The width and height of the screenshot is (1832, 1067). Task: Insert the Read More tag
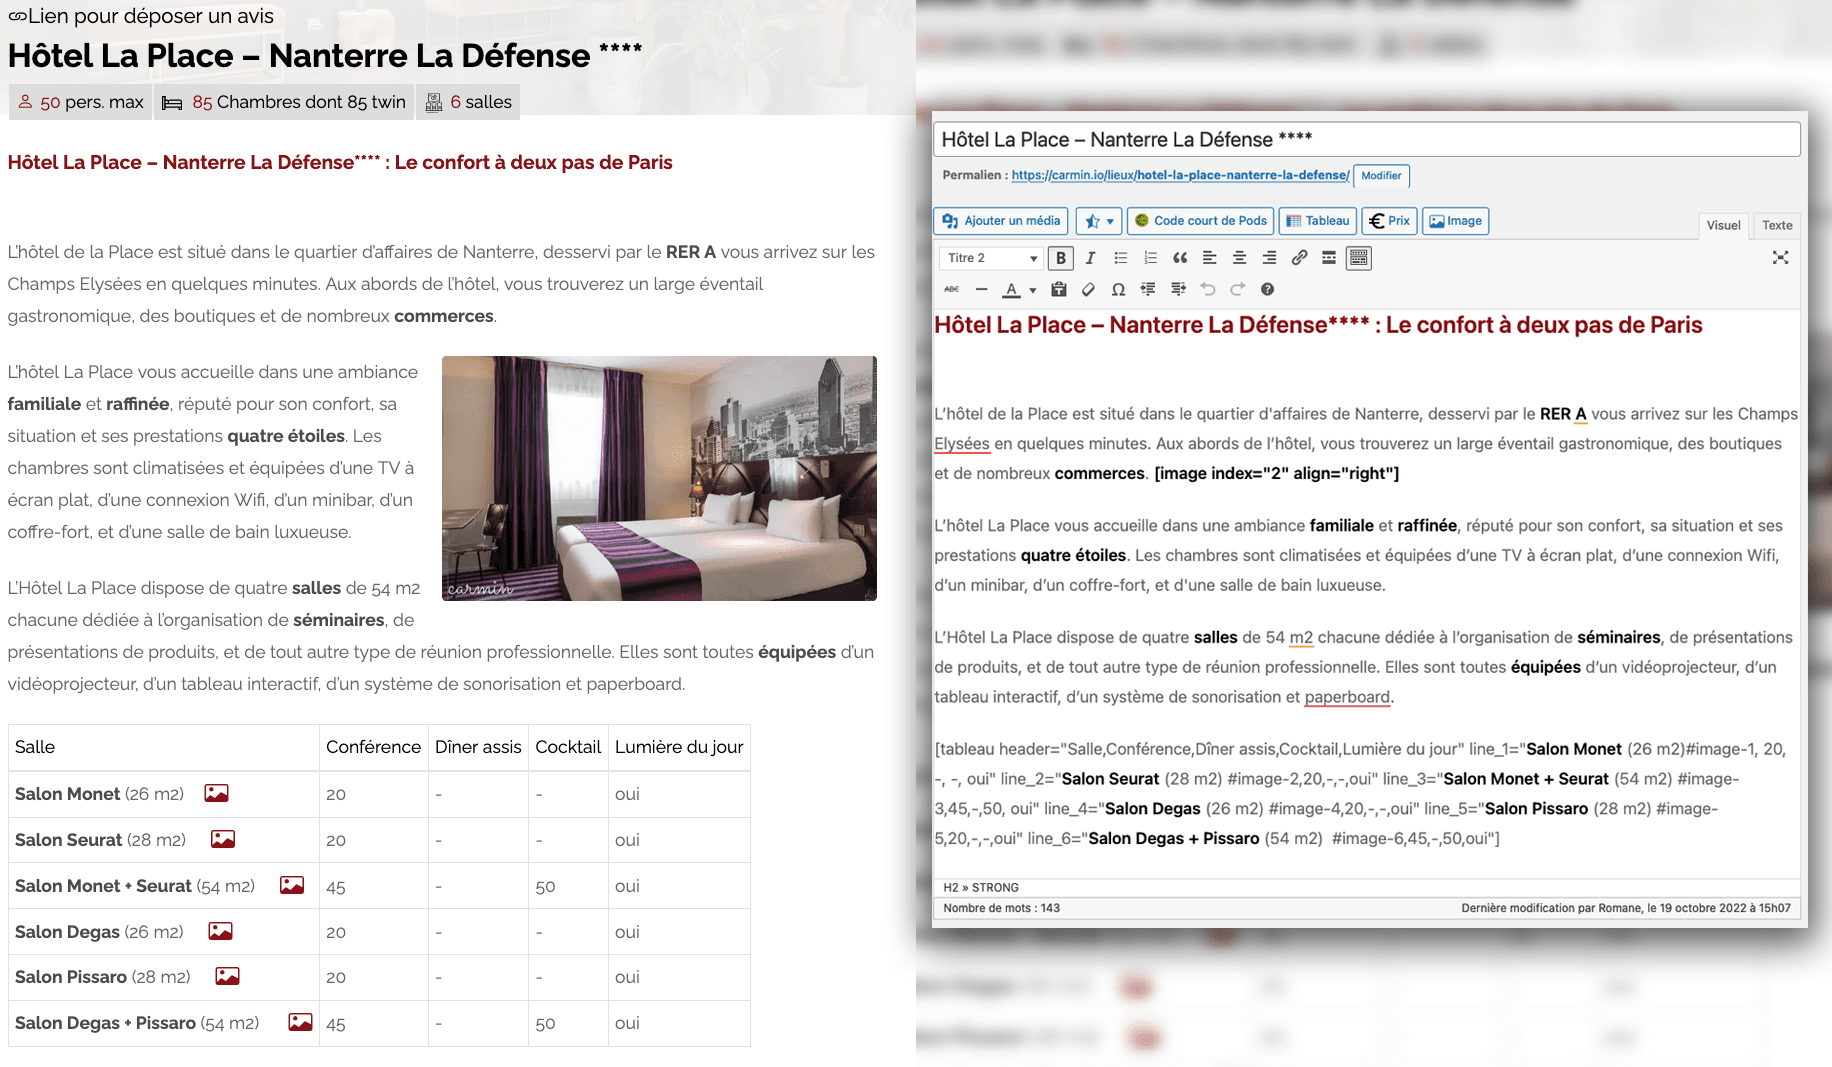[1329, 258]
